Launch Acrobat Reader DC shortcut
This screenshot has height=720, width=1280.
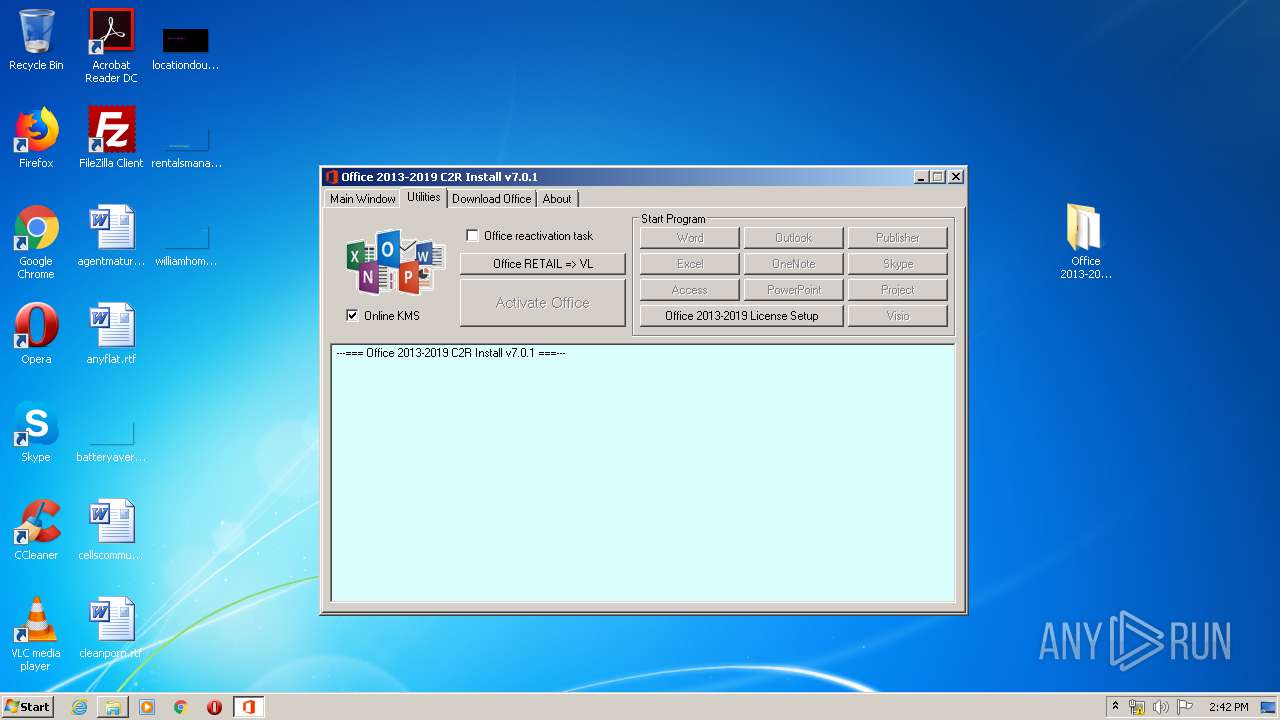[x=111, y=45]
